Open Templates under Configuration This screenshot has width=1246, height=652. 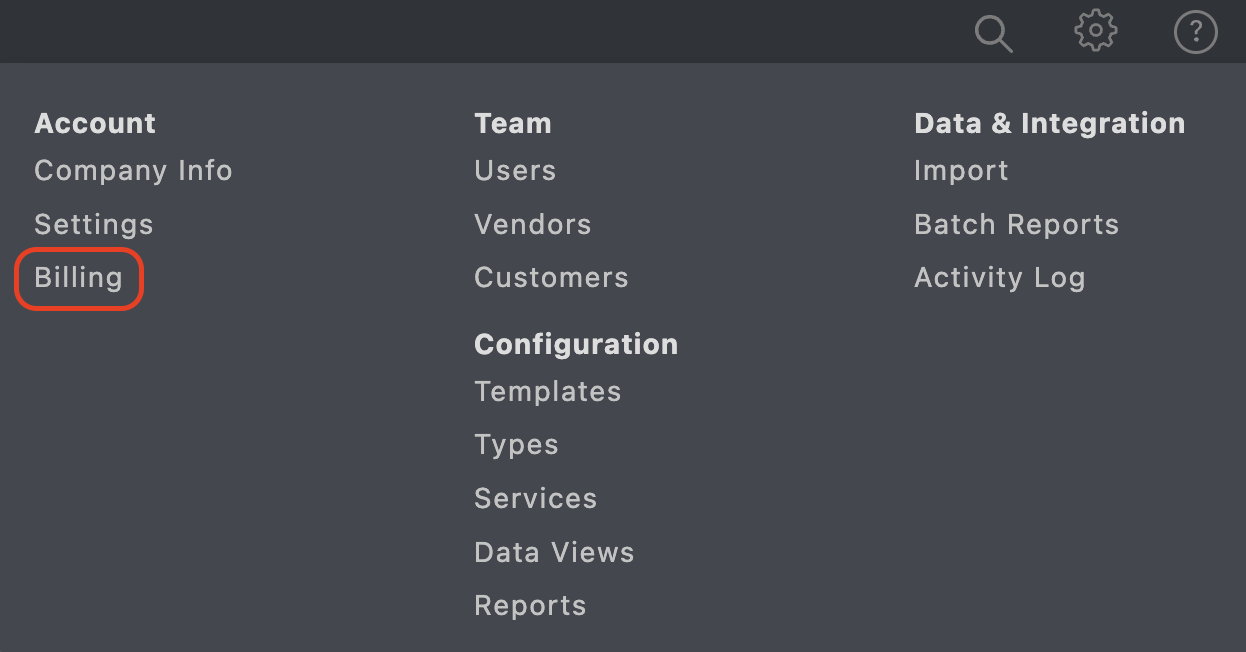(x=548, y=392)
